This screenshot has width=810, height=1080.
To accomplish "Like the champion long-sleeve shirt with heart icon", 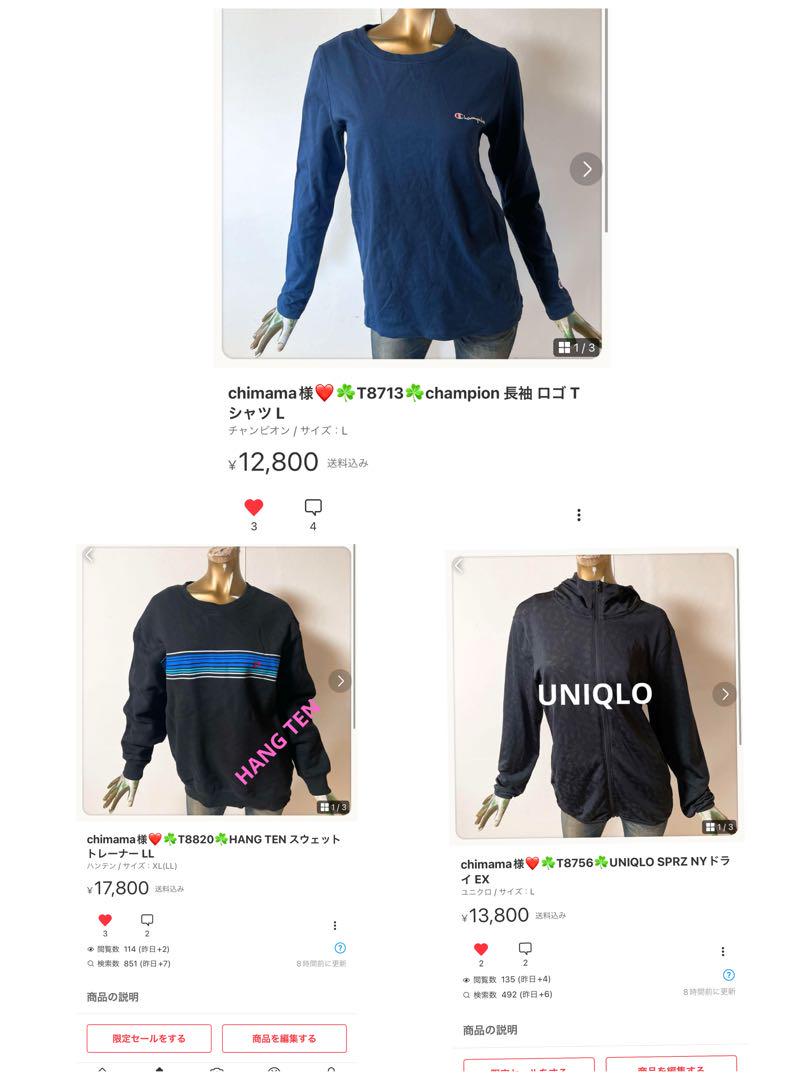I will click(254, 507).
